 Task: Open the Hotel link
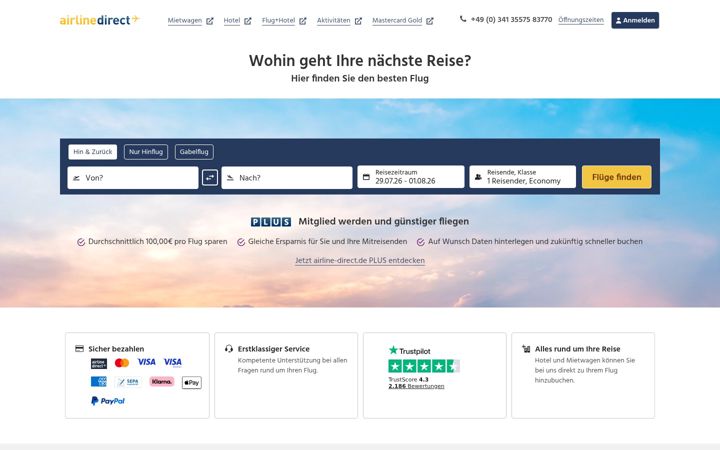click(232, 21)
